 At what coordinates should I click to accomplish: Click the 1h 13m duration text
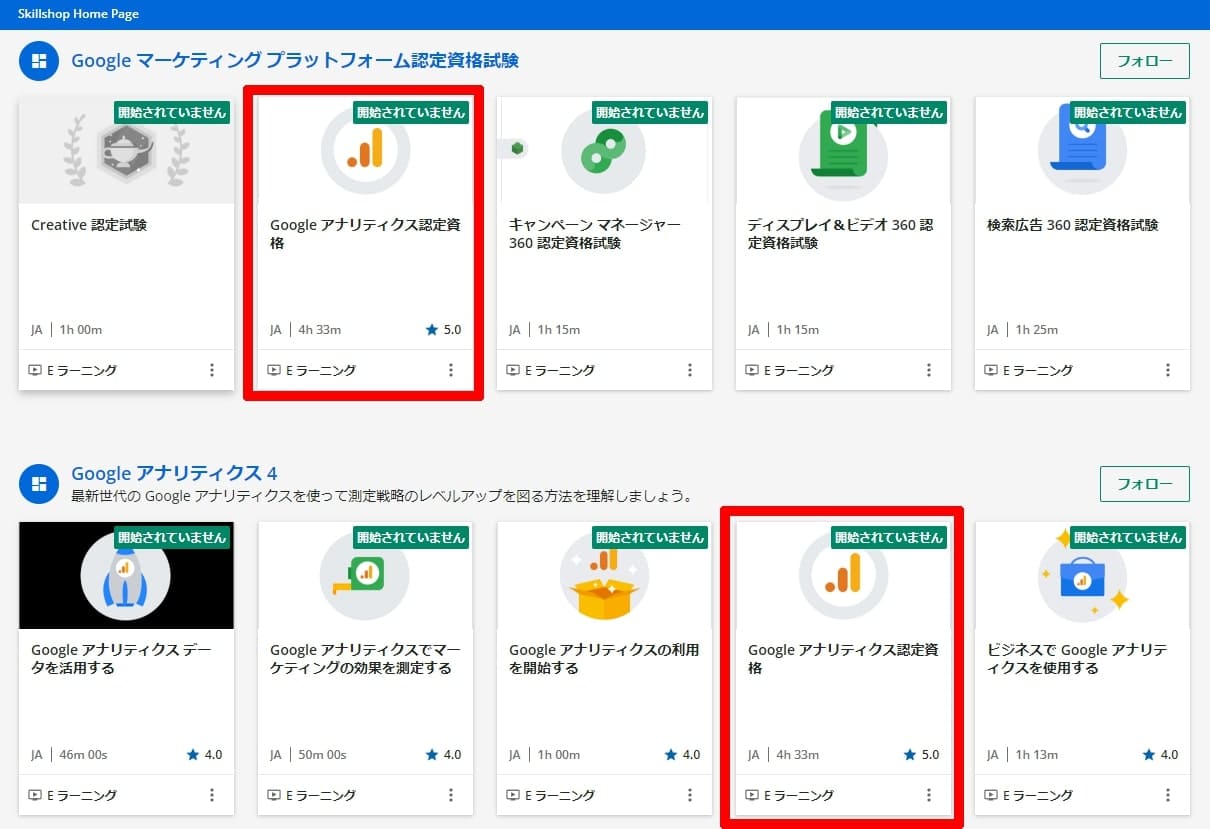tap(1037, 755)
